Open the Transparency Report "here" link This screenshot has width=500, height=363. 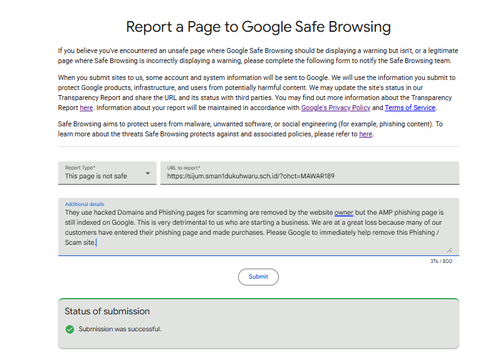pos(86,108)
